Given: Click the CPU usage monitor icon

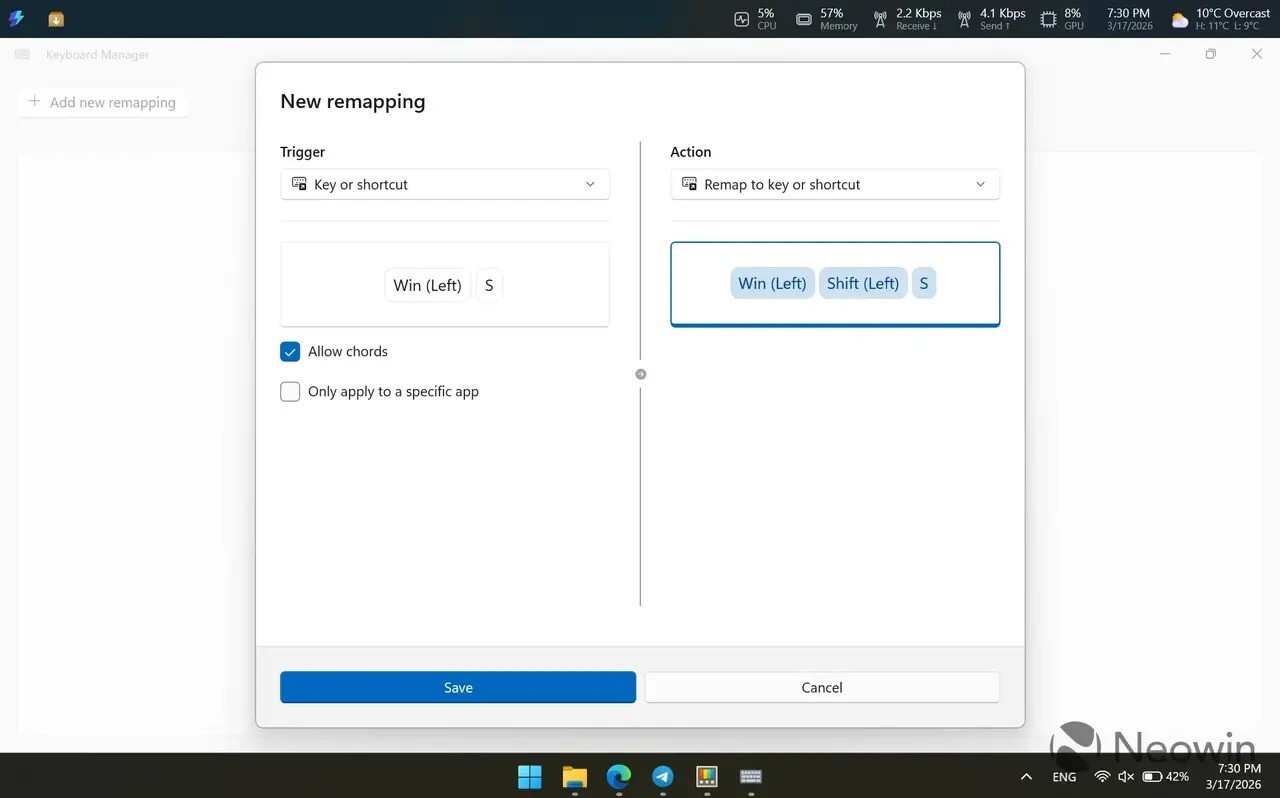Looking at the screenshot, I should [741, 19].
